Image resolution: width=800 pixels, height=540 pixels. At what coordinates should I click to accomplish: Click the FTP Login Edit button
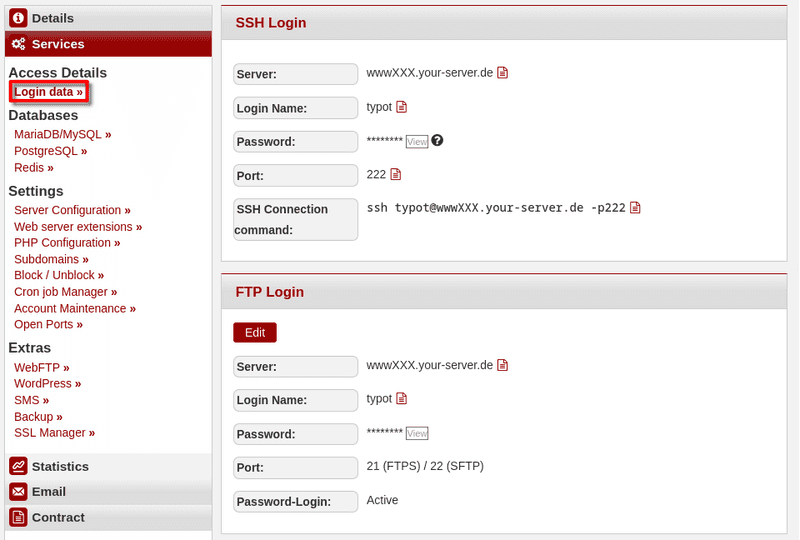point(255,333)
